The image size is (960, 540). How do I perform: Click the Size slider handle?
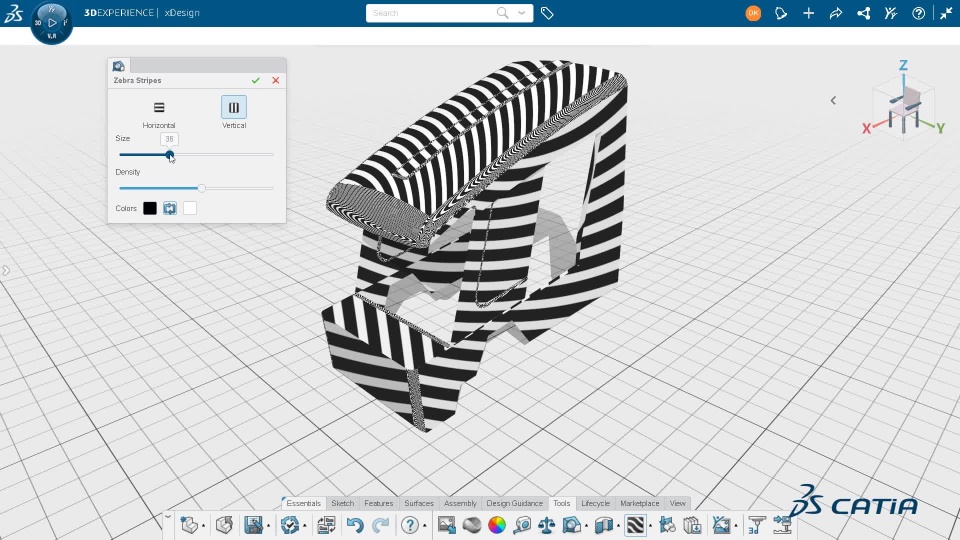point(170,154)
